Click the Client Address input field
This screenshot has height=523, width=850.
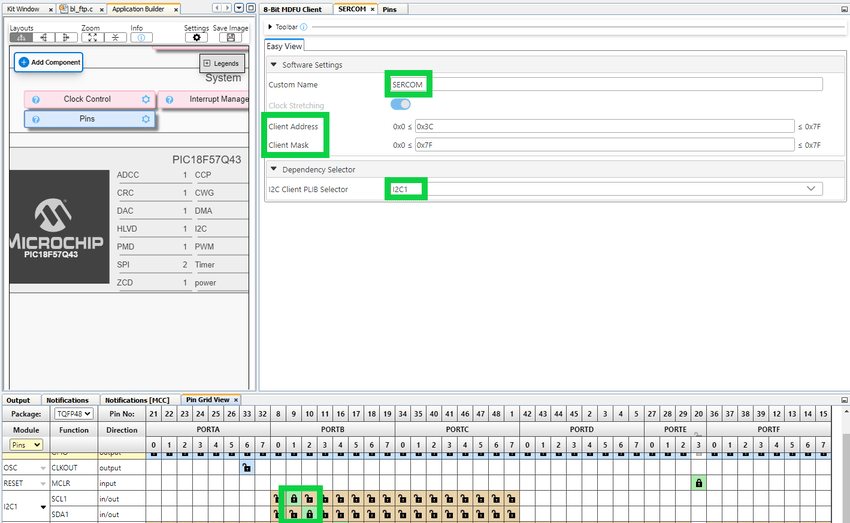[x=604, y=127]
